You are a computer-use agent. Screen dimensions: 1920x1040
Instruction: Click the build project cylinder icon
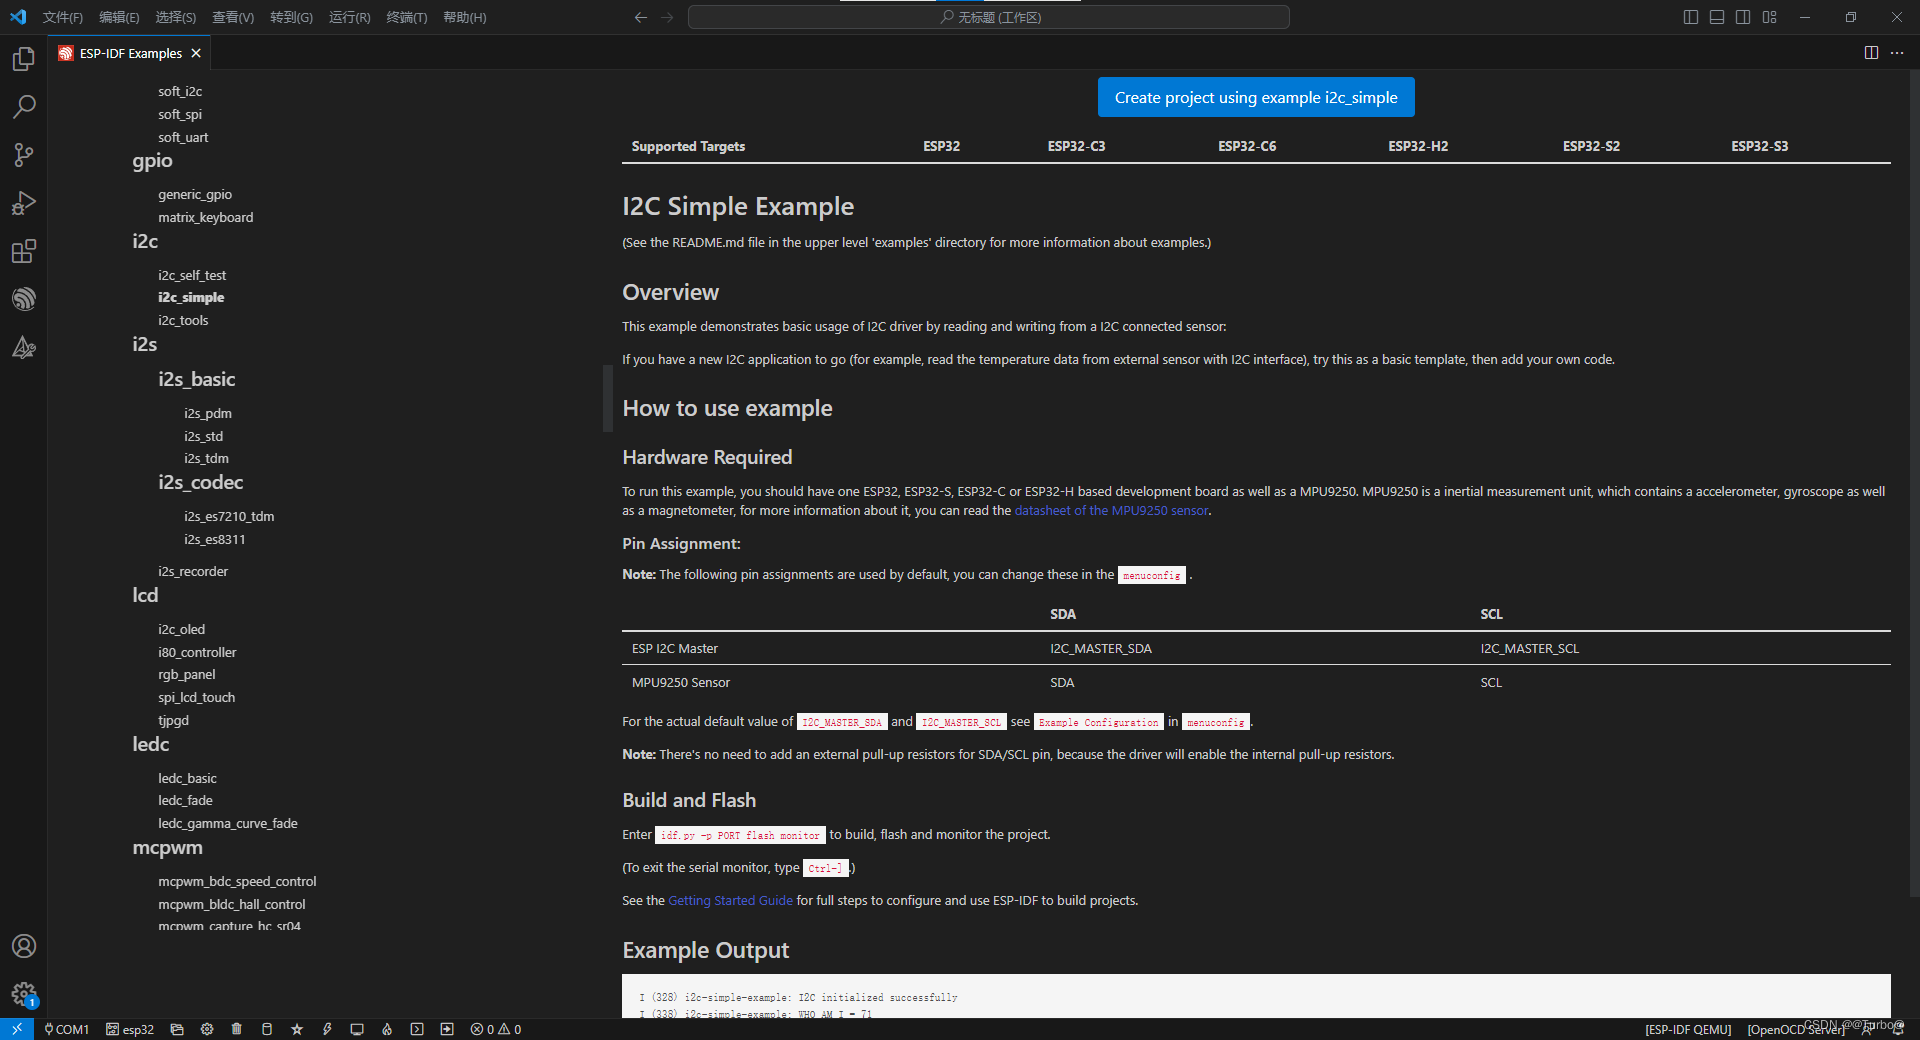(267, 1029)
